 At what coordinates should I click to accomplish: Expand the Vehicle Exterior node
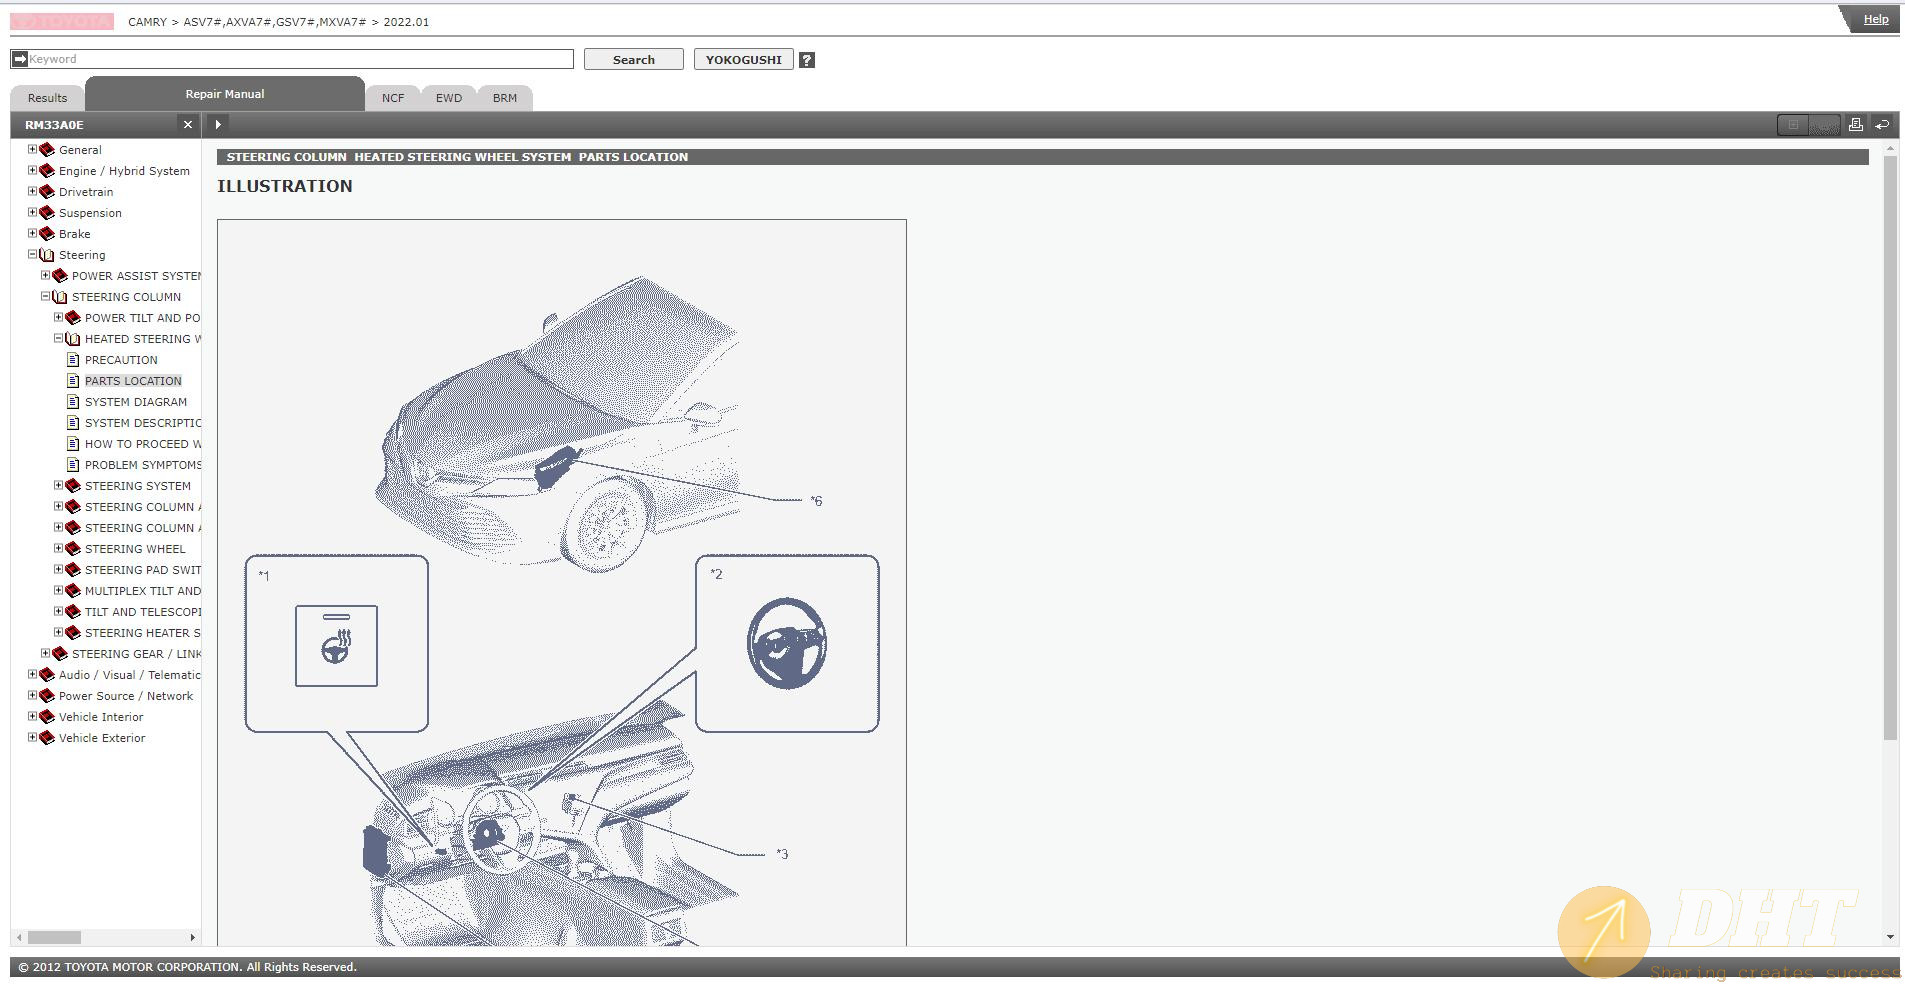(32, 737)
